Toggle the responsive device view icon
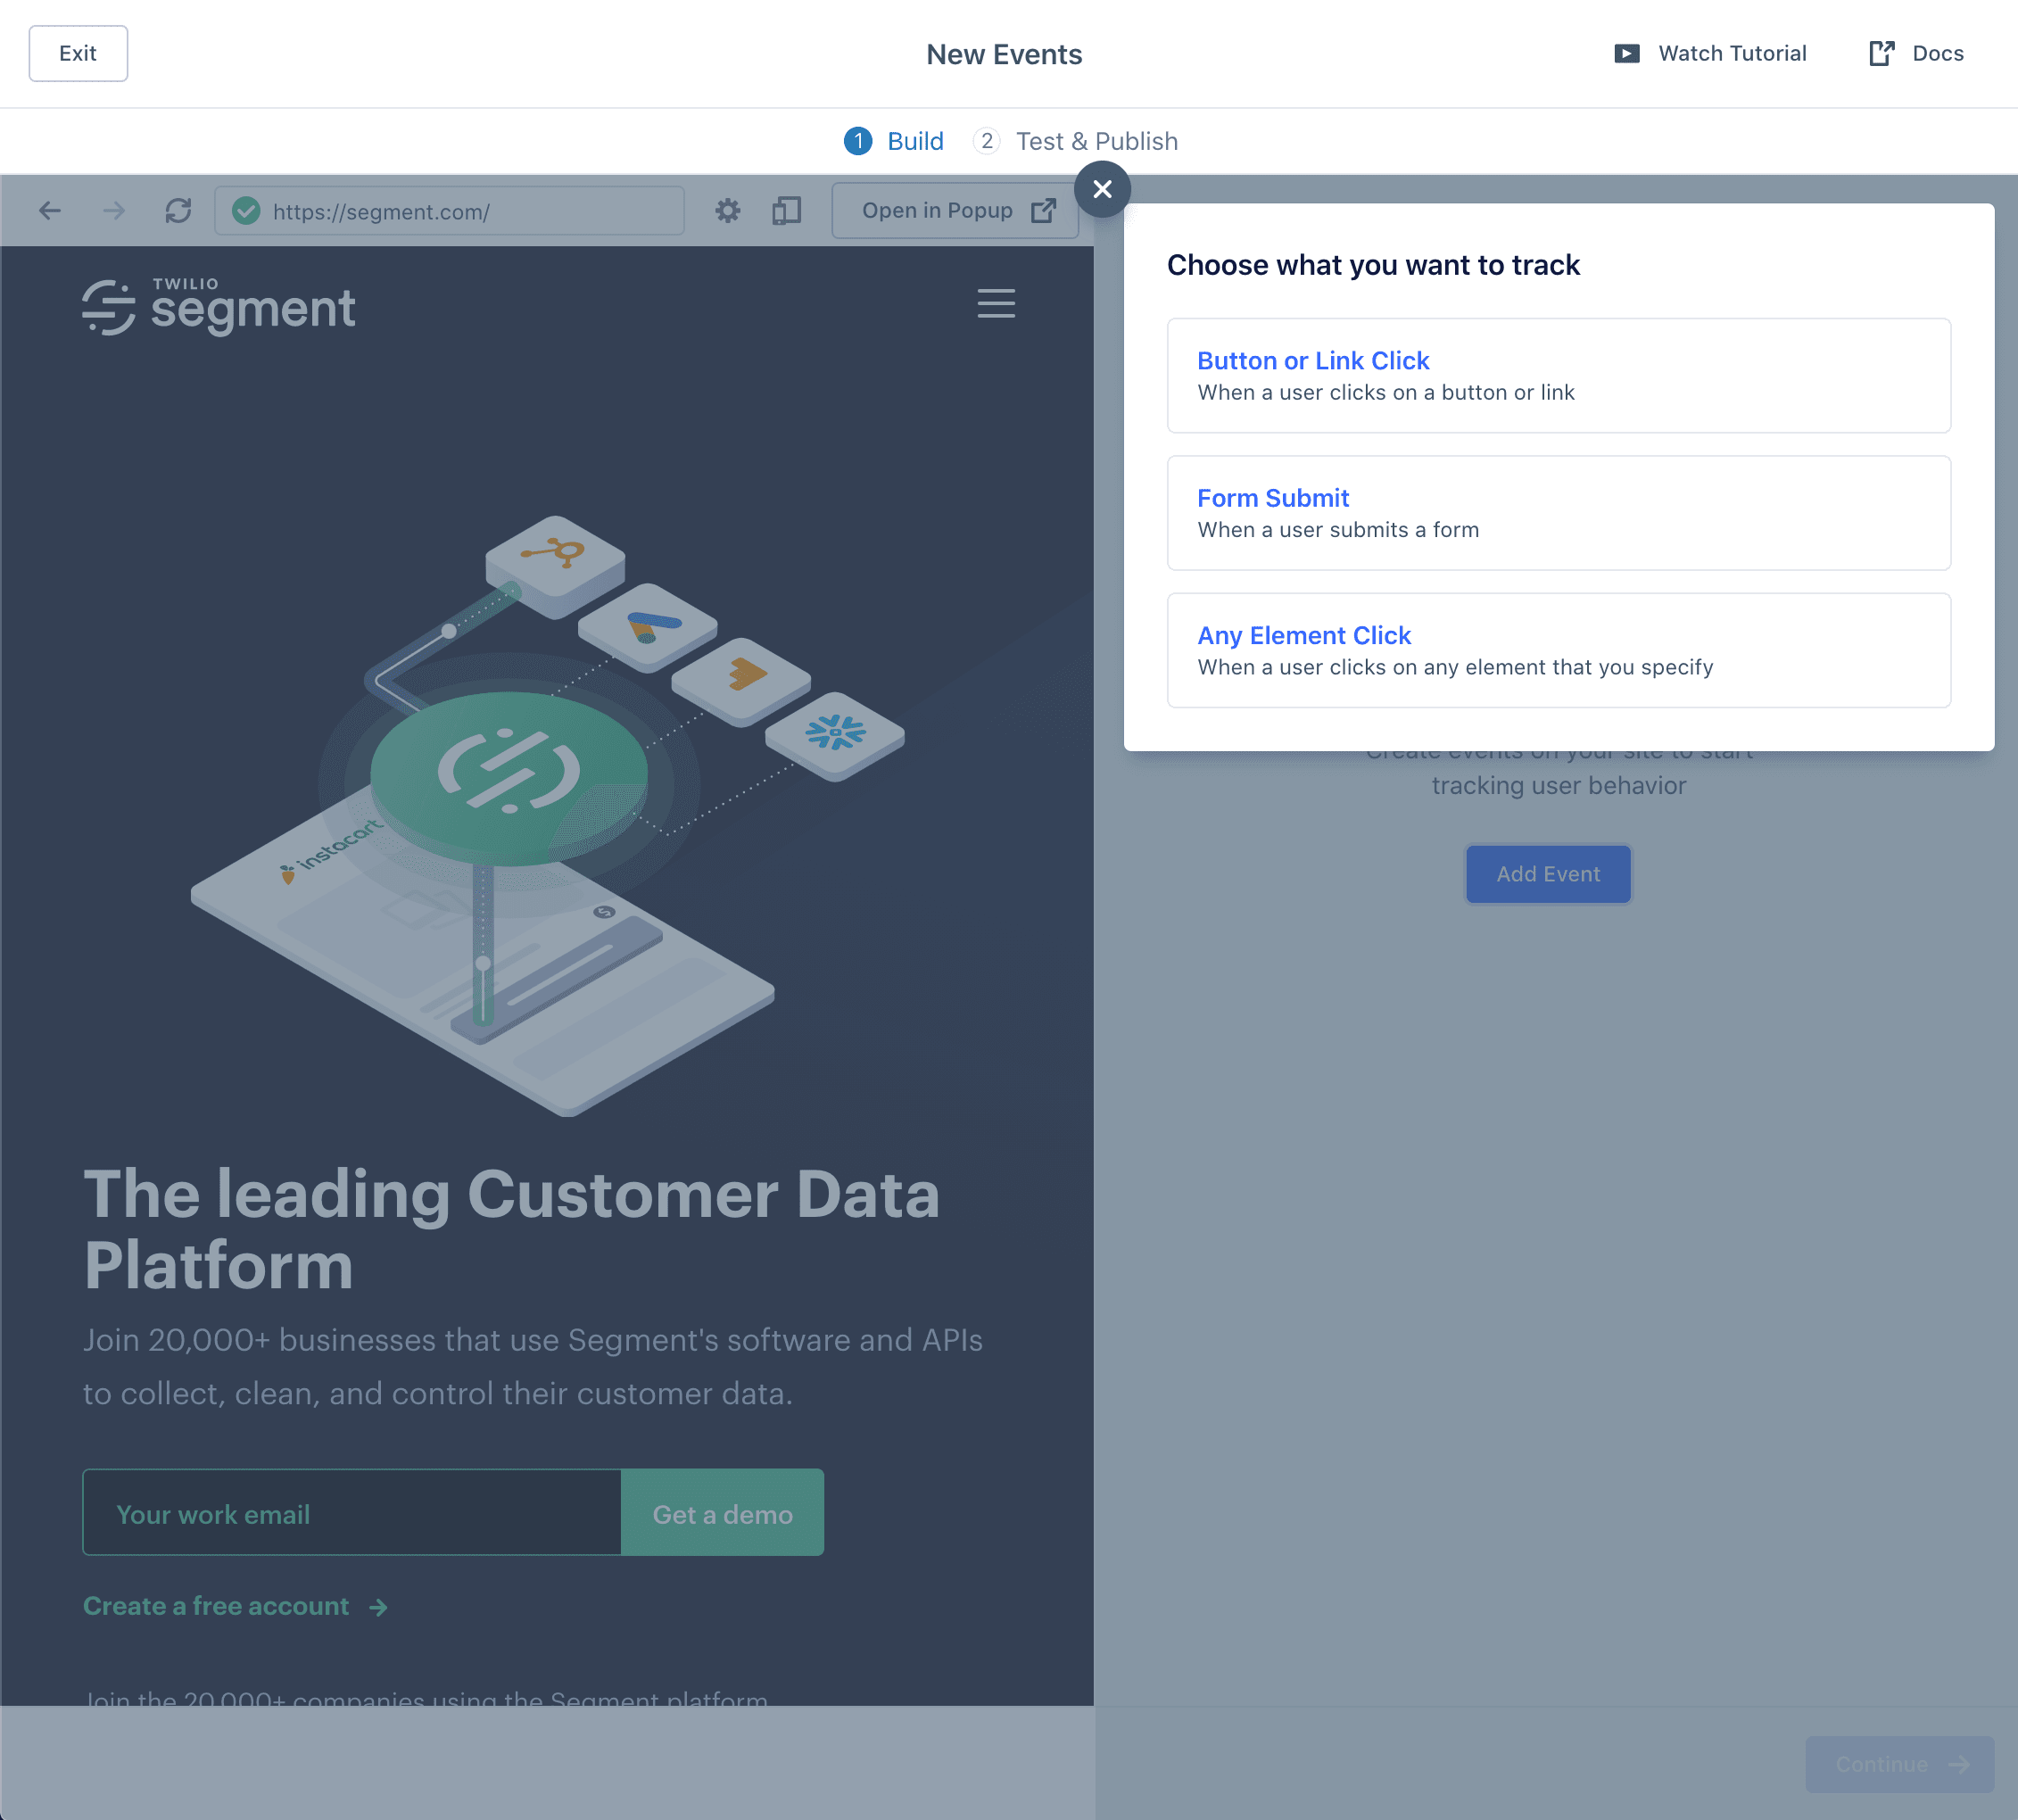2018x1820 pixels. tap(786, 211)
